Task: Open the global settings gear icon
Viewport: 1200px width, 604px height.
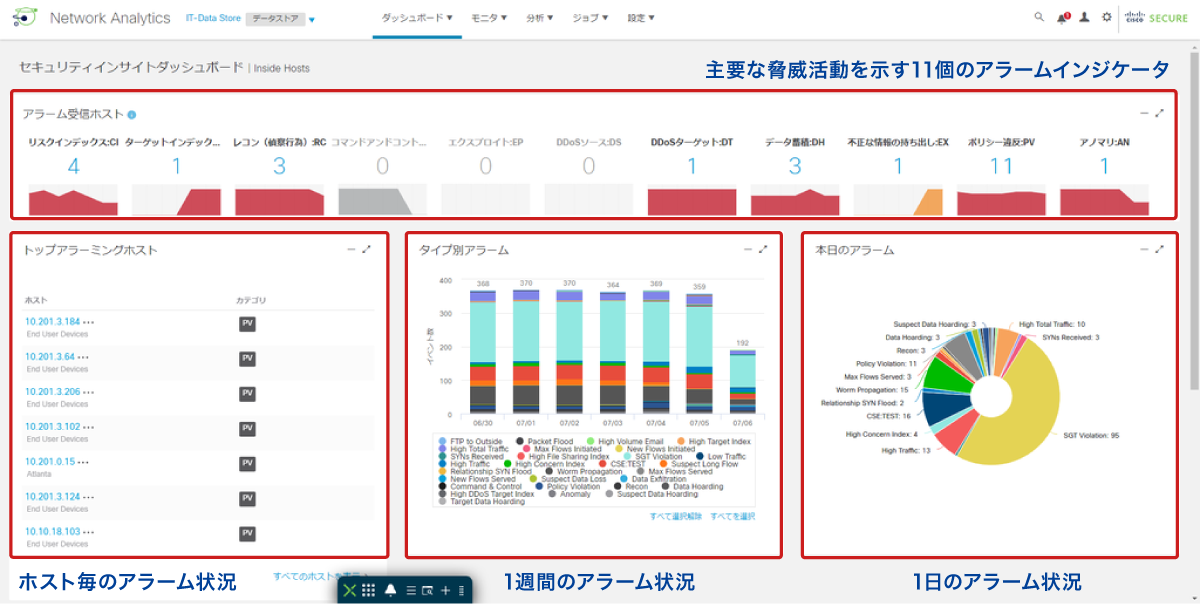Action: (1106, 17)
